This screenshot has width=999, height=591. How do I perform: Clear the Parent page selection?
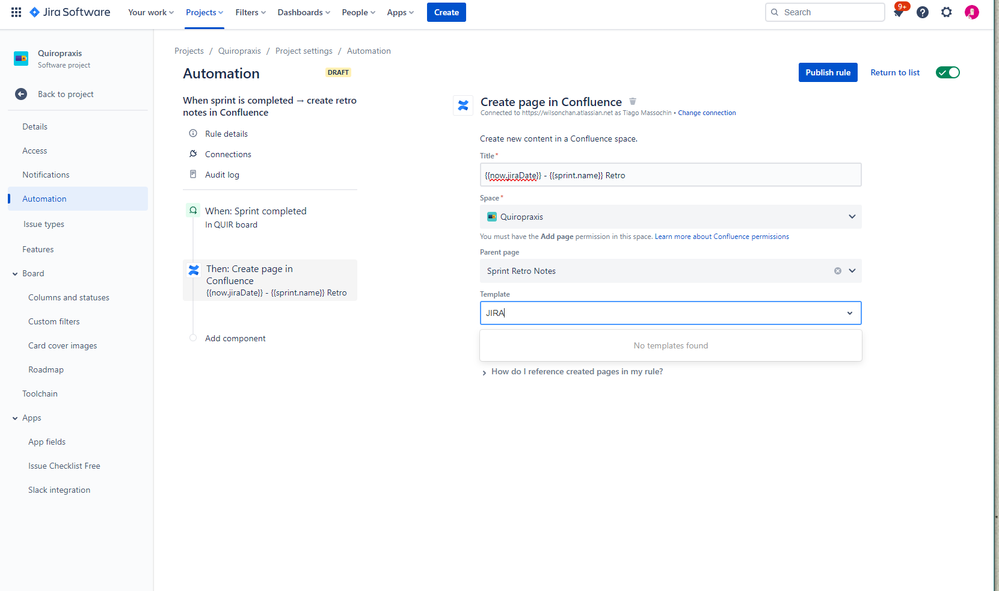coord(837,271)
